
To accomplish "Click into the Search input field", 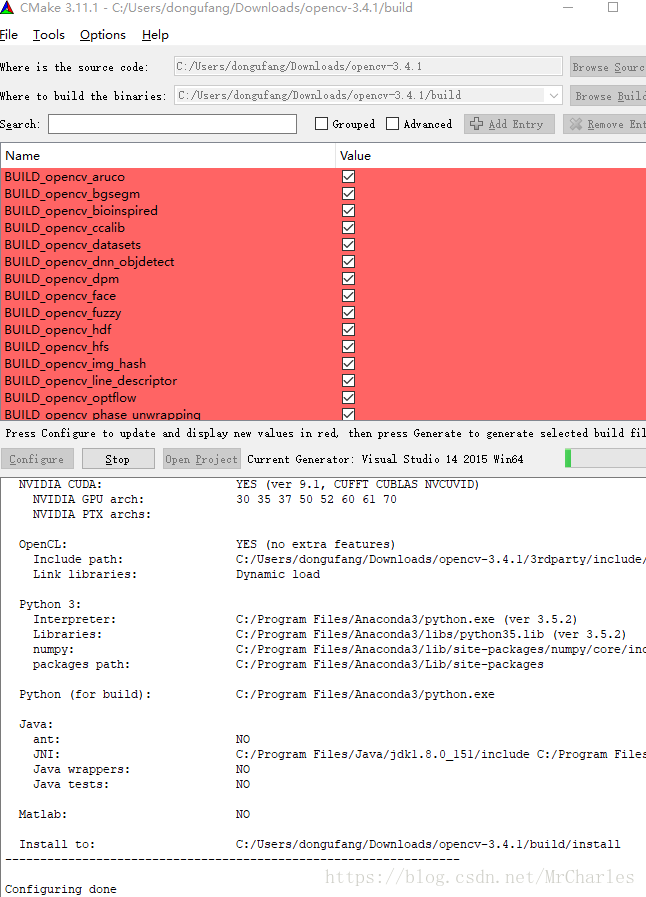I will tap(172, 124).
